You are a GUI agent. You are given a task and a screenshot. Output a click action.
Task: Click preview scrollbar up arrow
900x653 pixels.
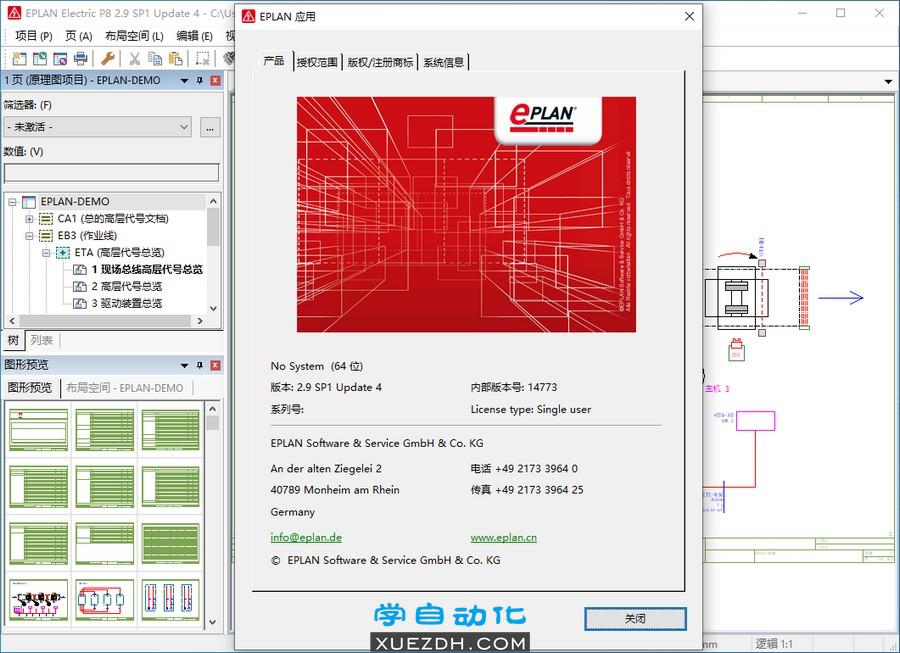tap(212, 409)
